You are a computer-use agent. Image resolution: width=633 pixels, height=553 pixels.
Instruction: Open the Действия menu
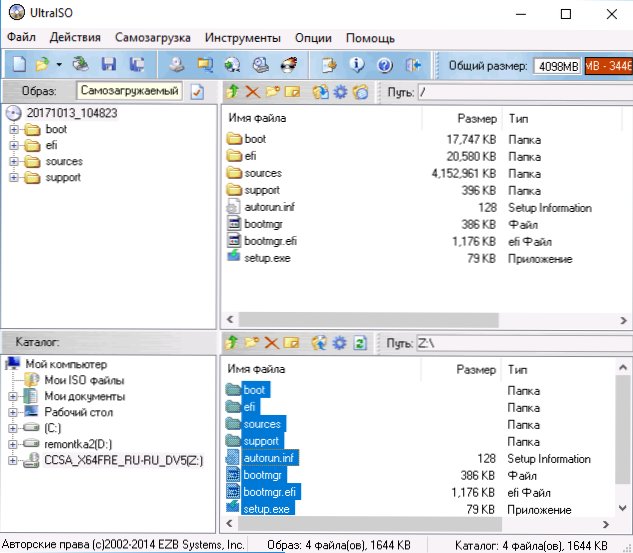click(x=75, y=38)
